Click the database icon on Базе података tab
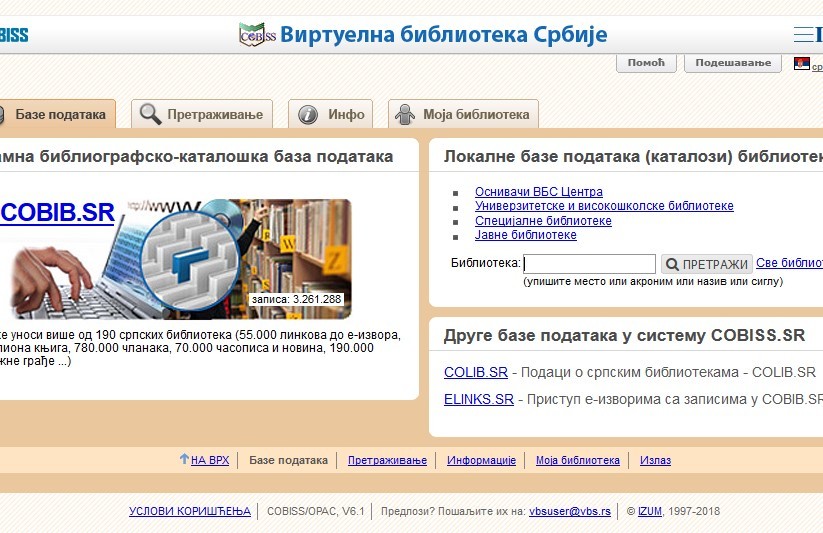This screenshot has width=823, height=533. point(3,114)
